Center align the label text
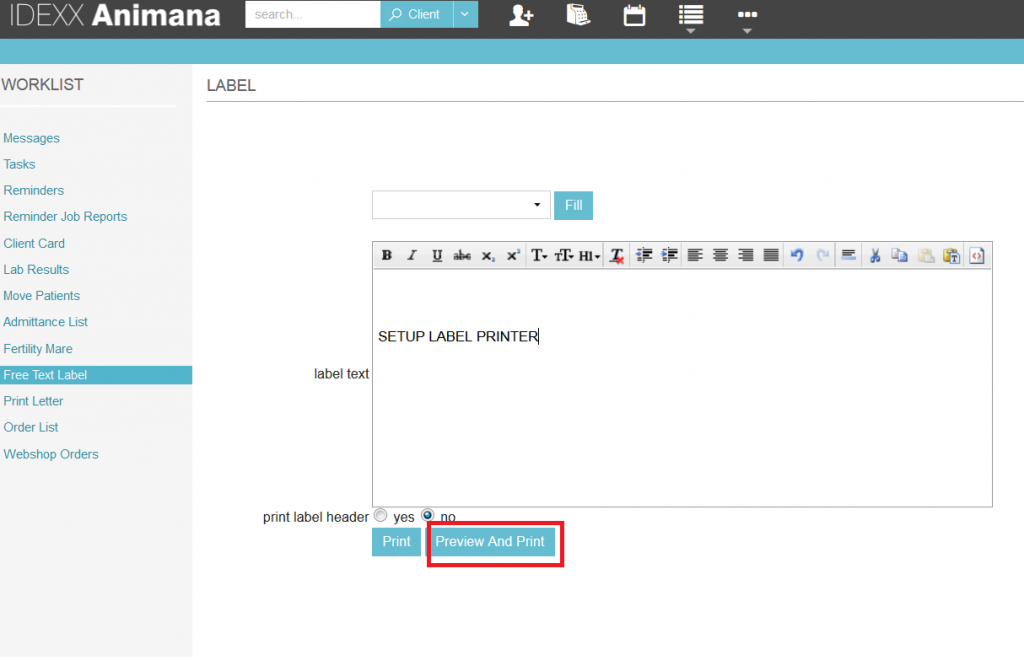1024x660 pixels. 720,256
